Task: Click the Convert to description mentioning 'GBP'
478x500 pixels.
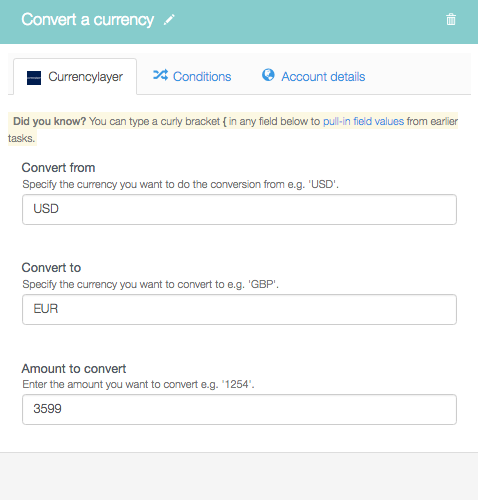Action: tap(150, 284)
